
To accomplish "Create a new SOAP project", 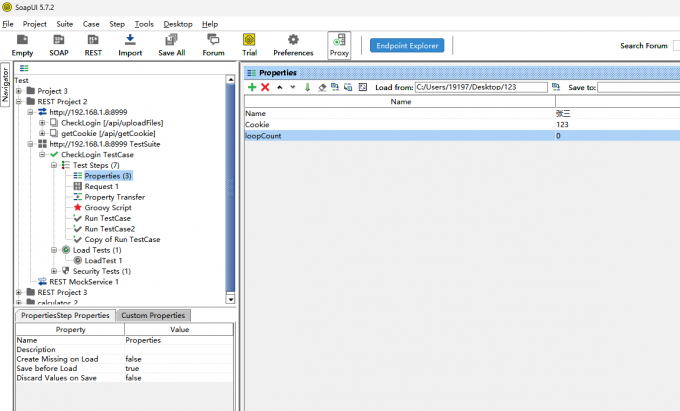I will pyautogui.click(x=59, y=45).
